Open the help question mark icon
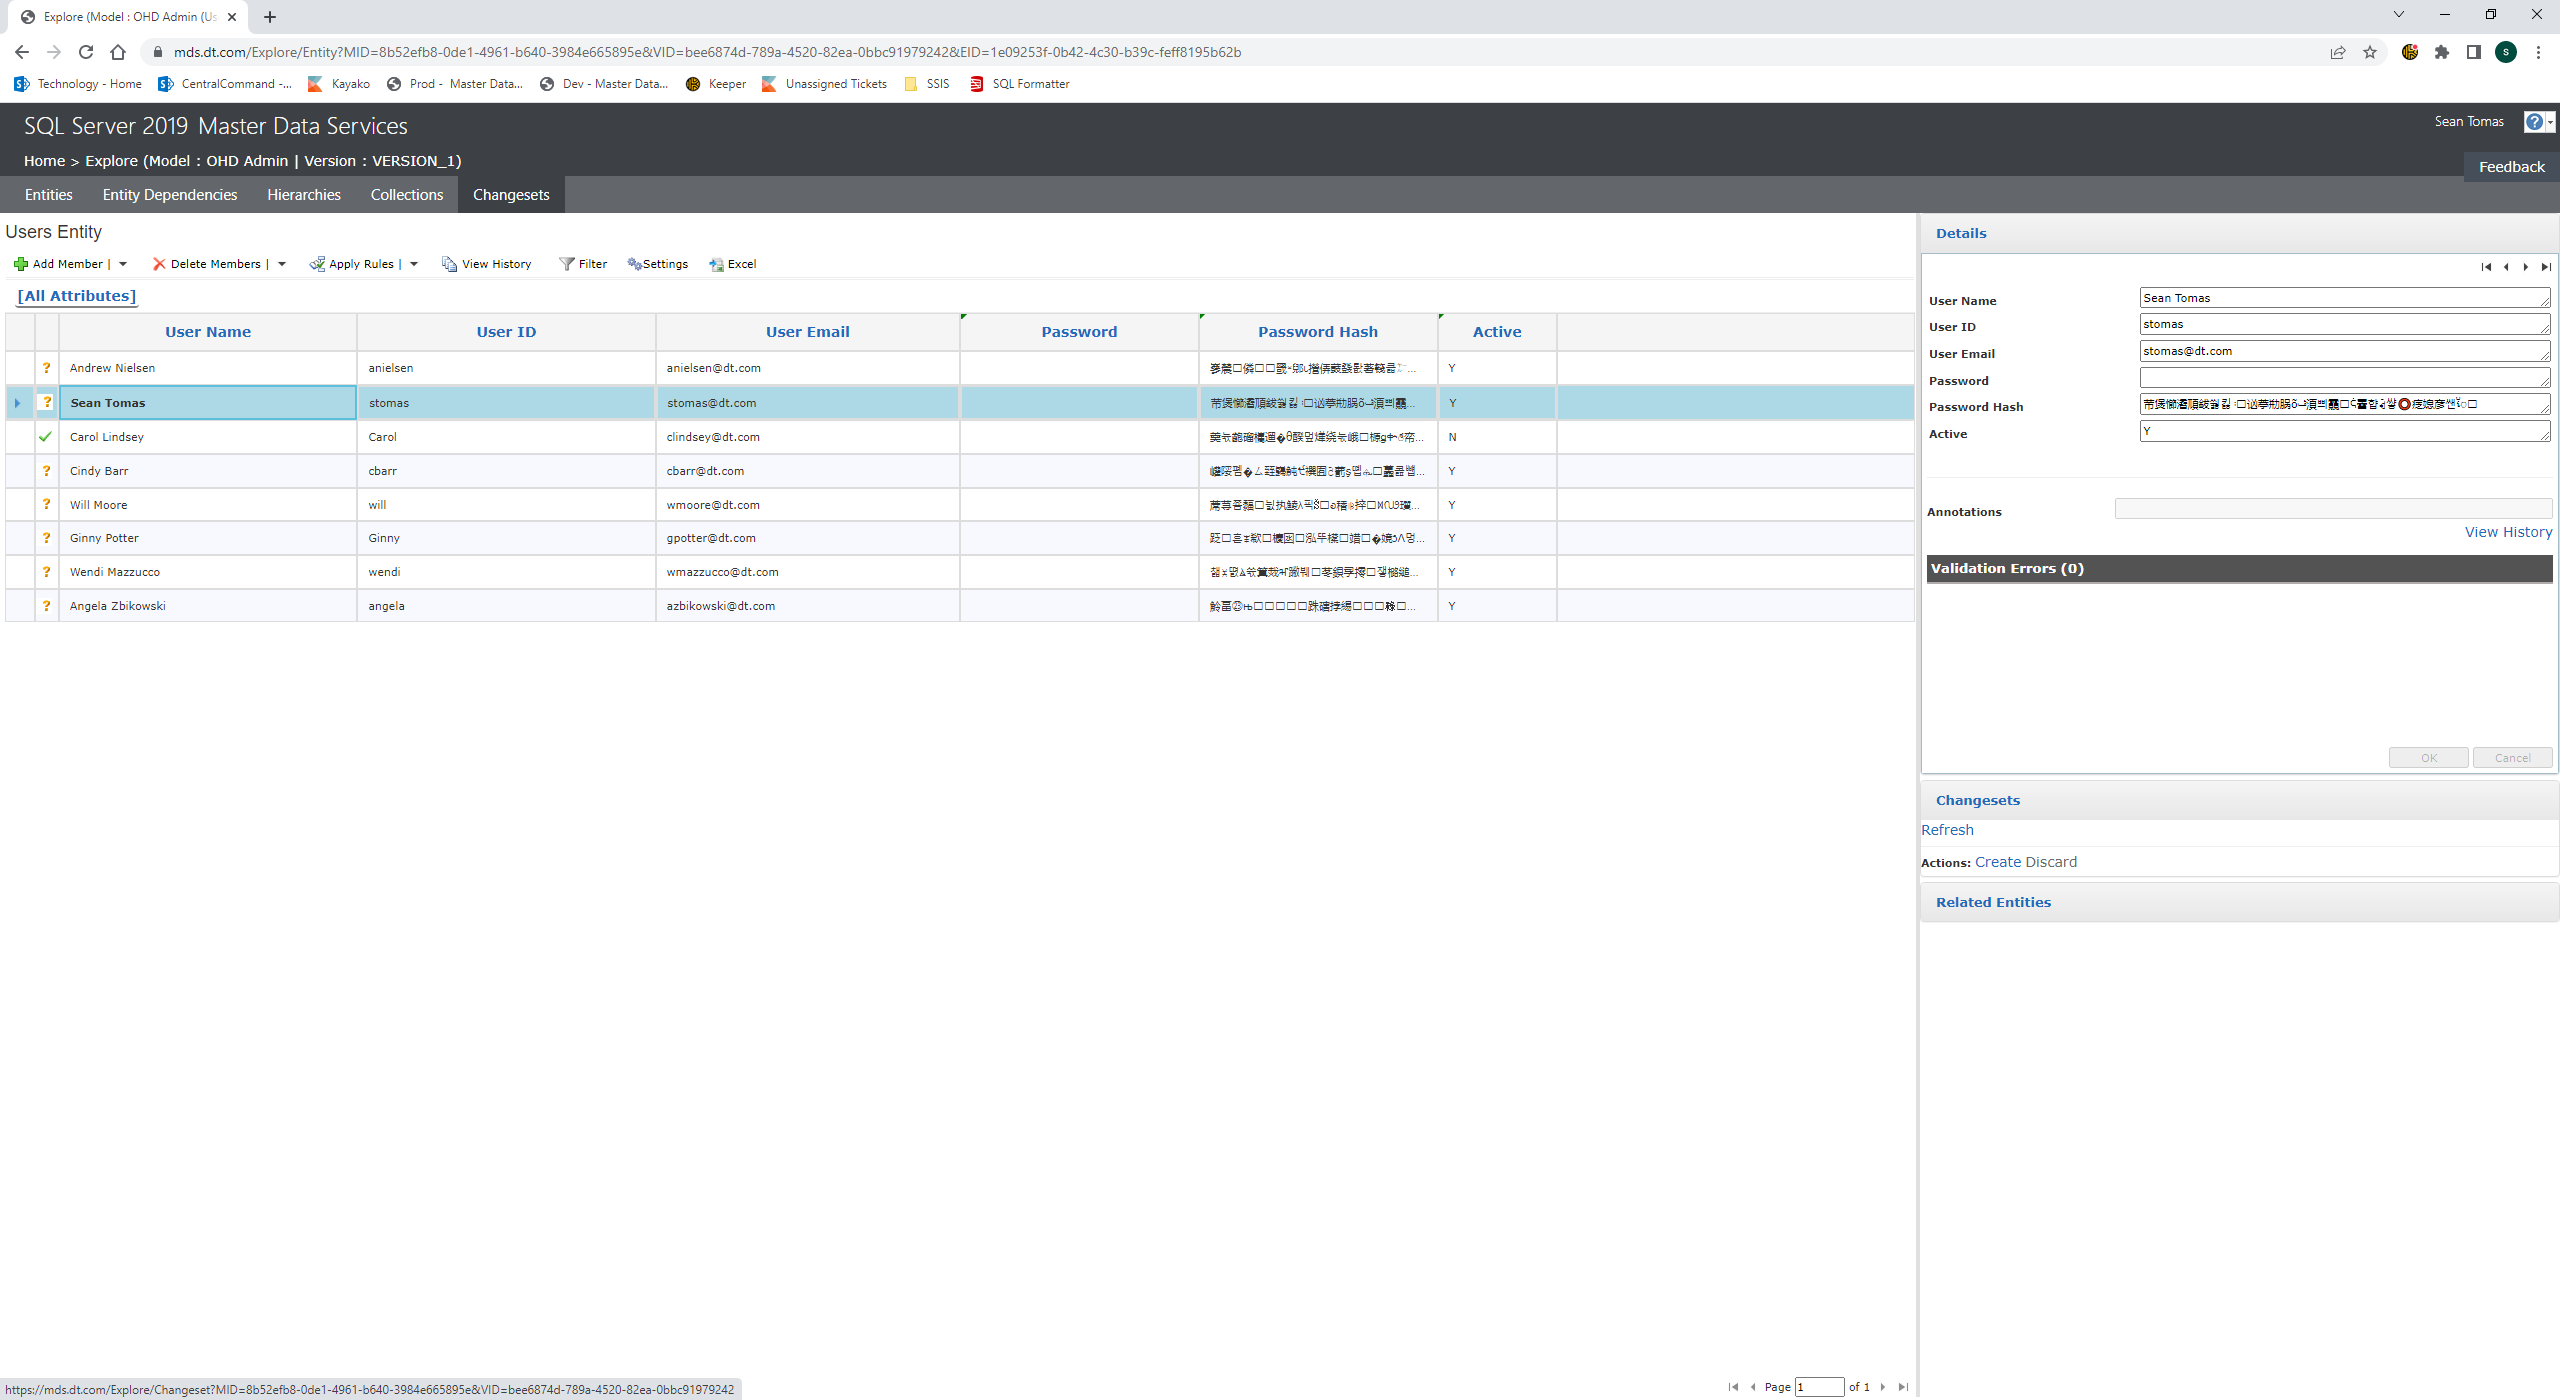2560x1400 pixels. (2533, 122)
